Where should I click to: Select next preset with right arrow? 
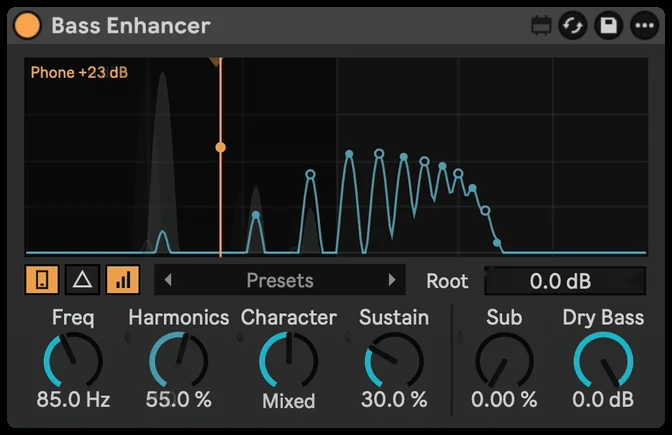click(391, 280)
